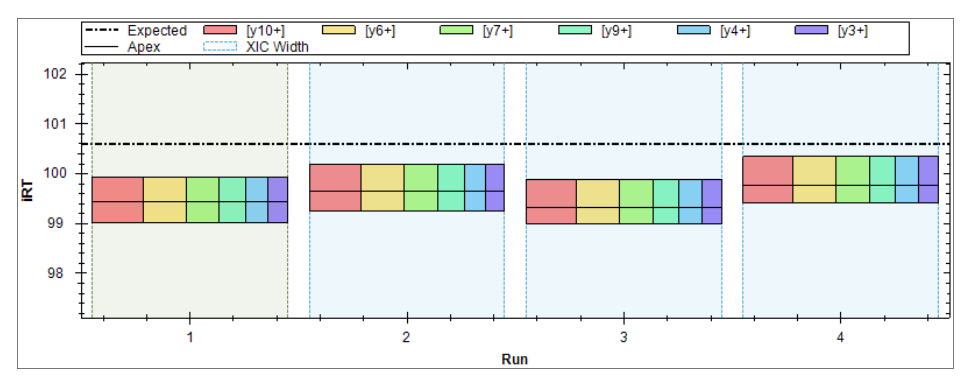Select the 'Expected' legend label

click(157, 30)
